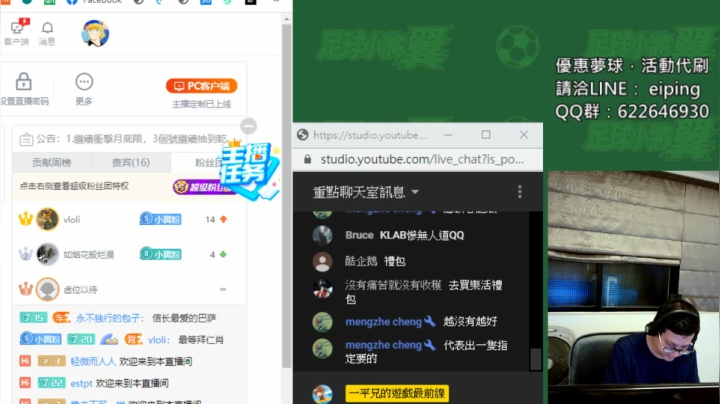
Task: Click username estpt in chat
Action: [x=81, y=383]
